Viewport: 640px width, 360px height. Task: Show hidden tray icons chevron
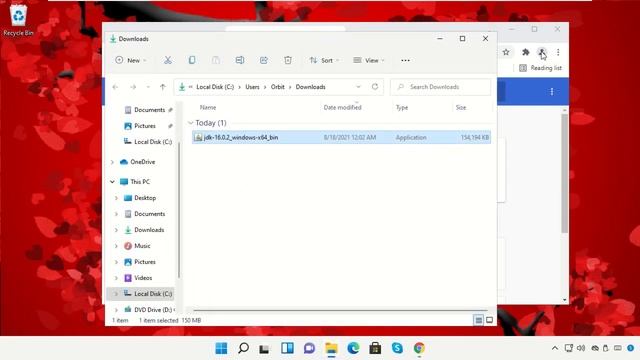pyautogui.click(x=555, y=348)
